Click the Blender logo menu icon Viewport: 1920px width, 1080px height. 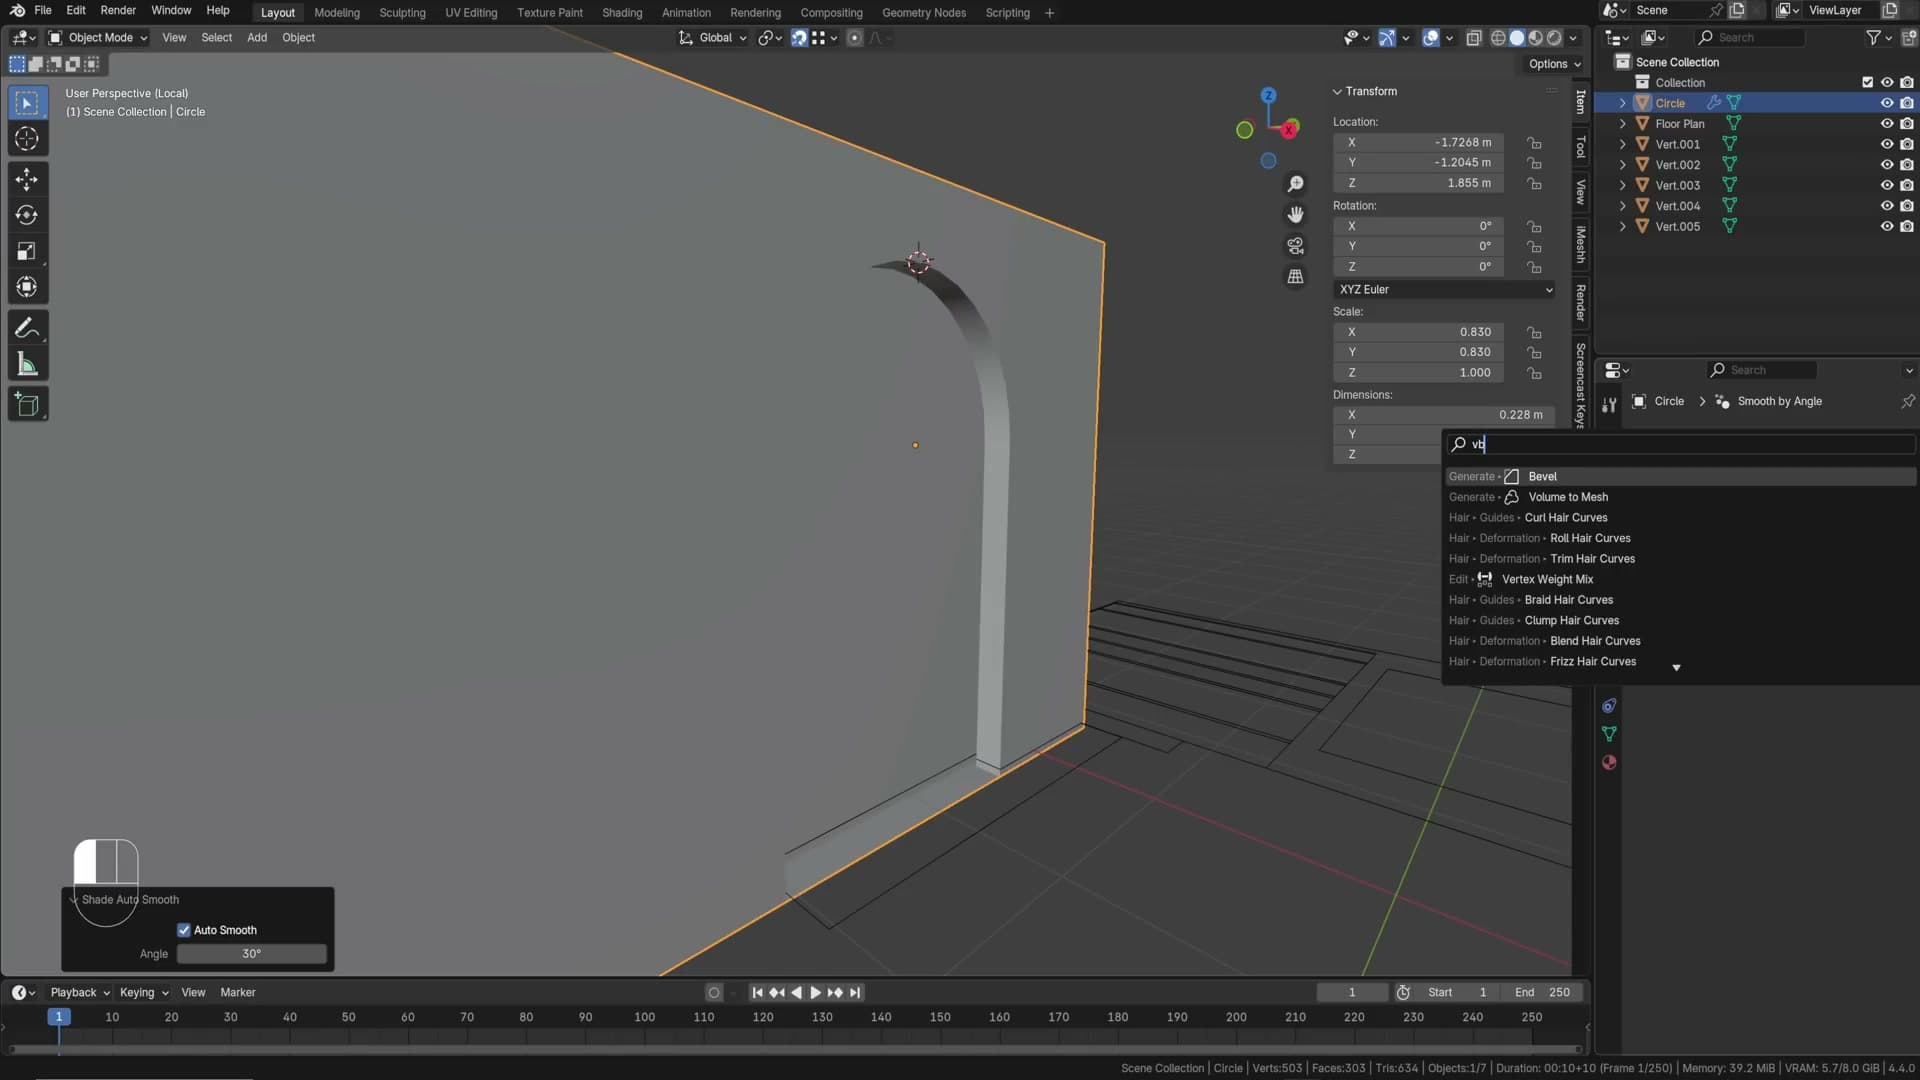click(x=17, y=11)
